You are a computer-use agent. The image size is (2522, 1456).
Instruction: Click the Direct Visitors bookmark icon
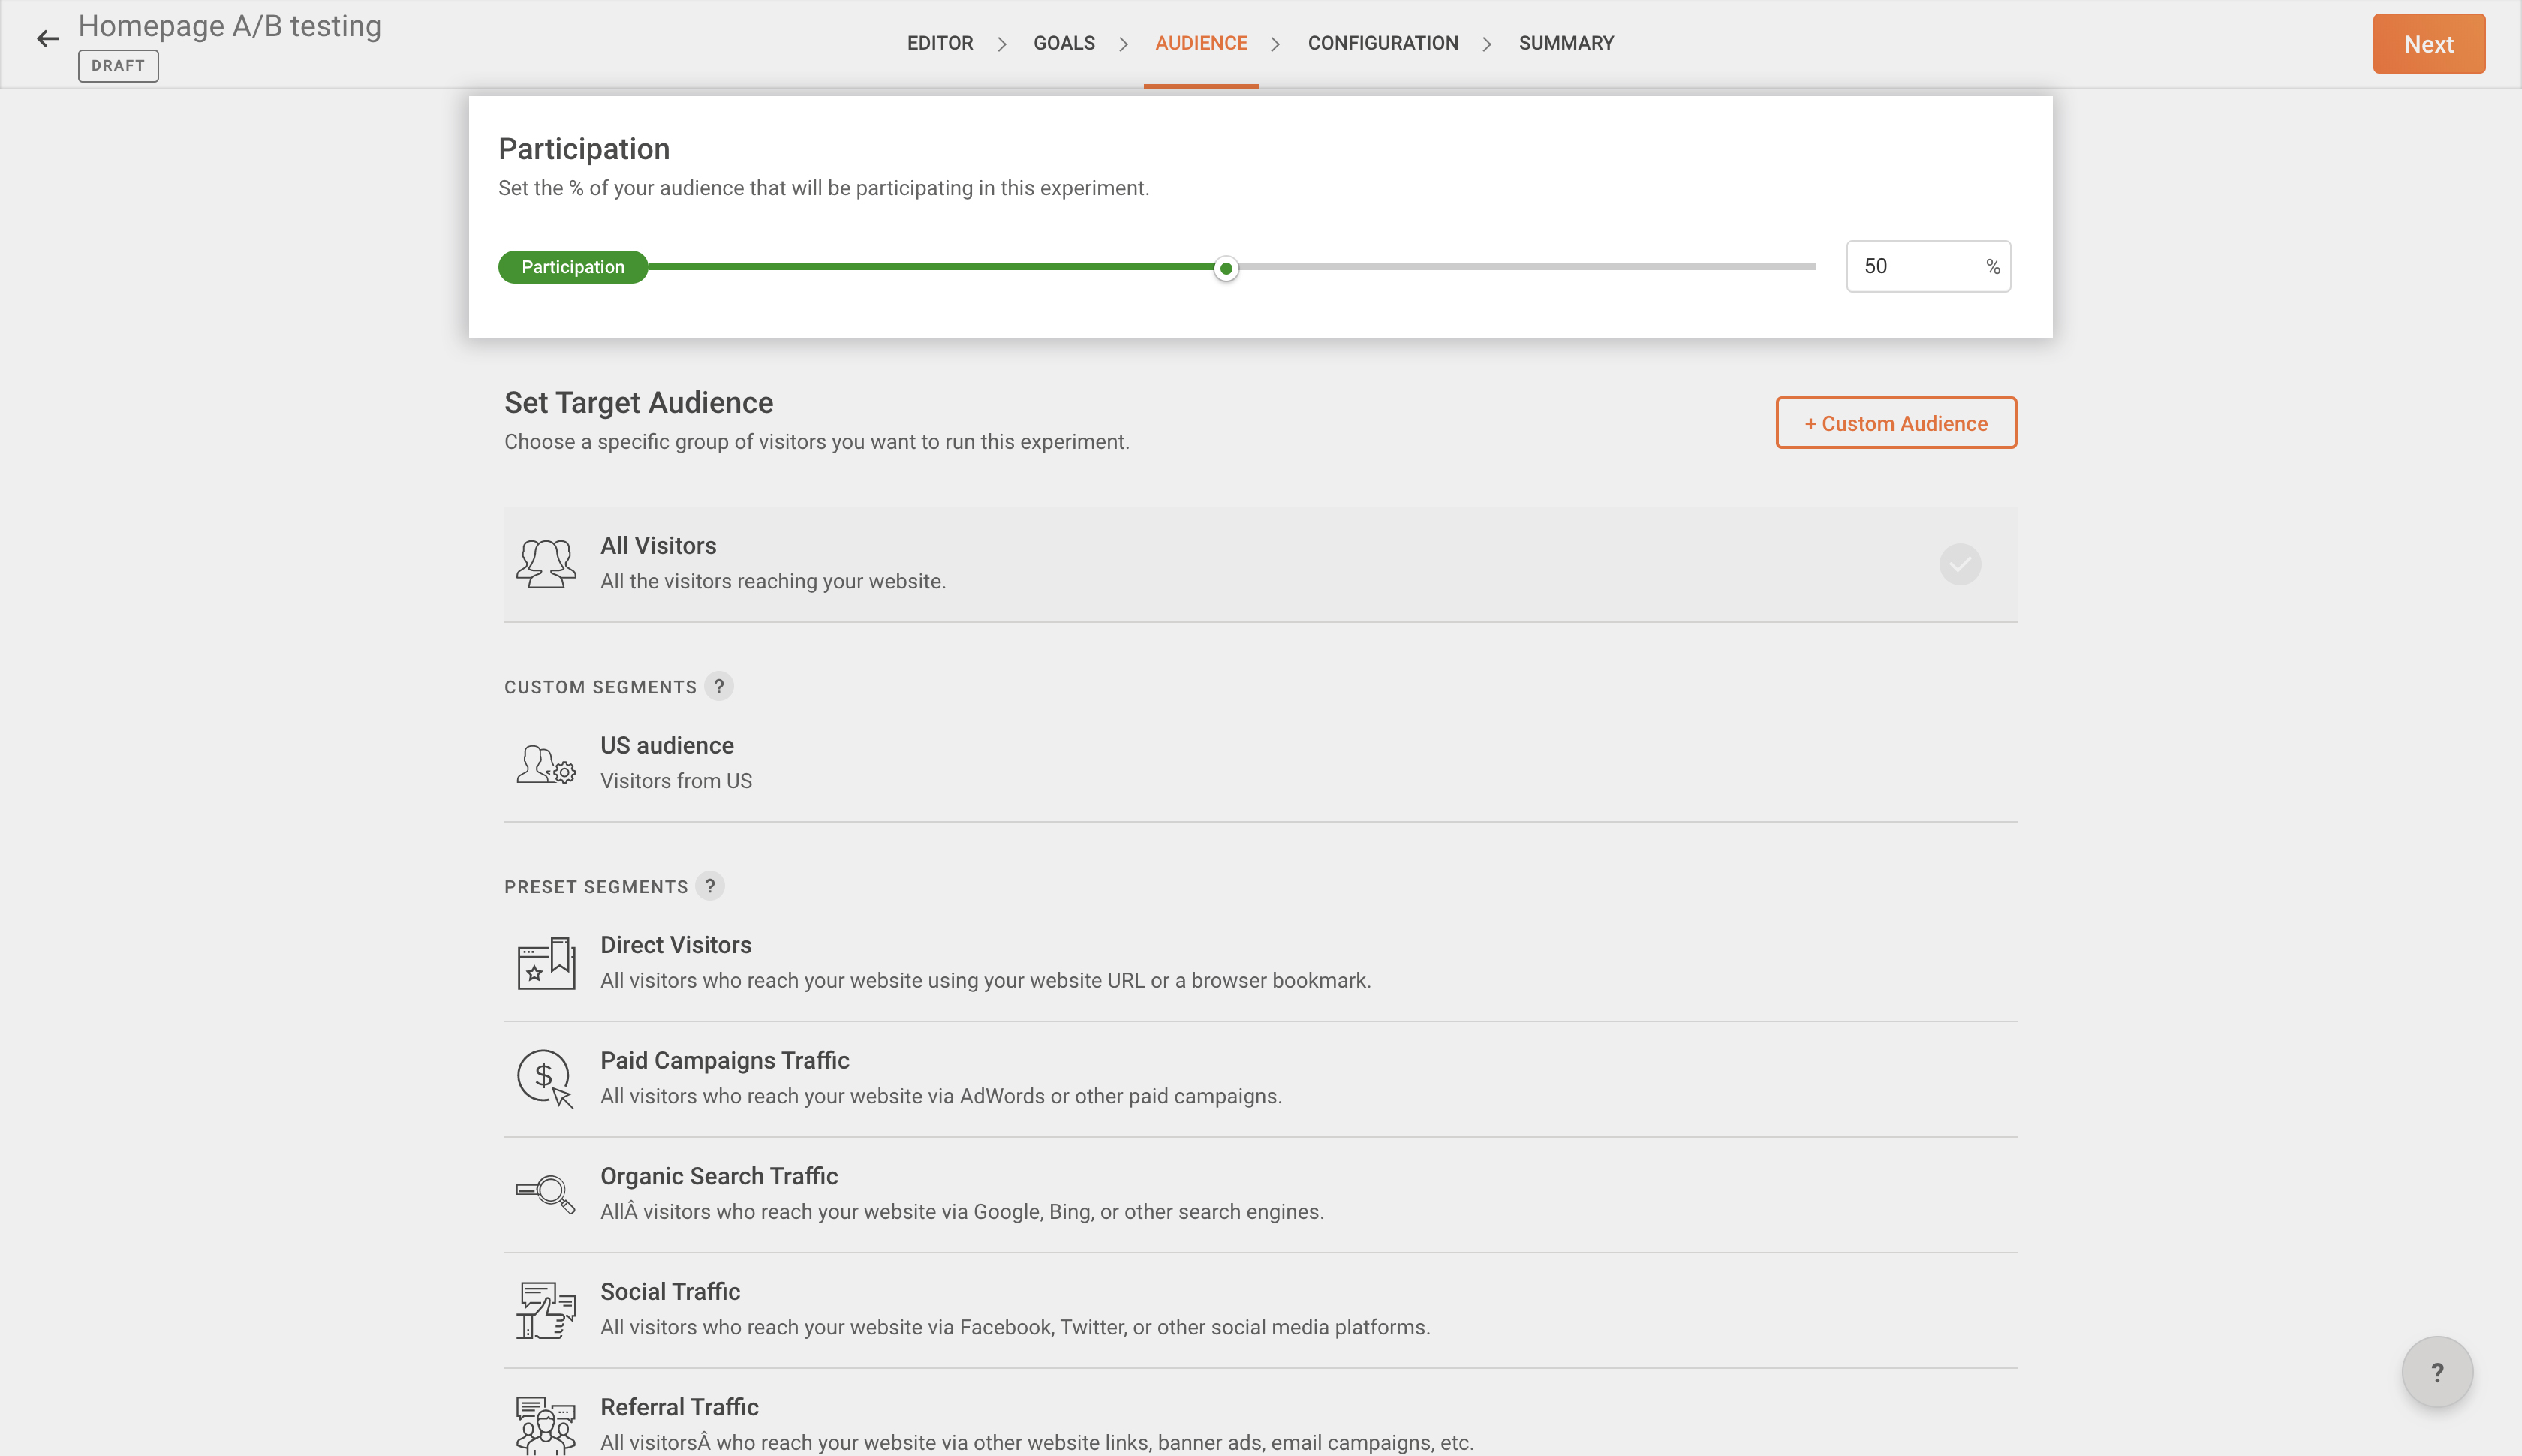click(546, 963)
